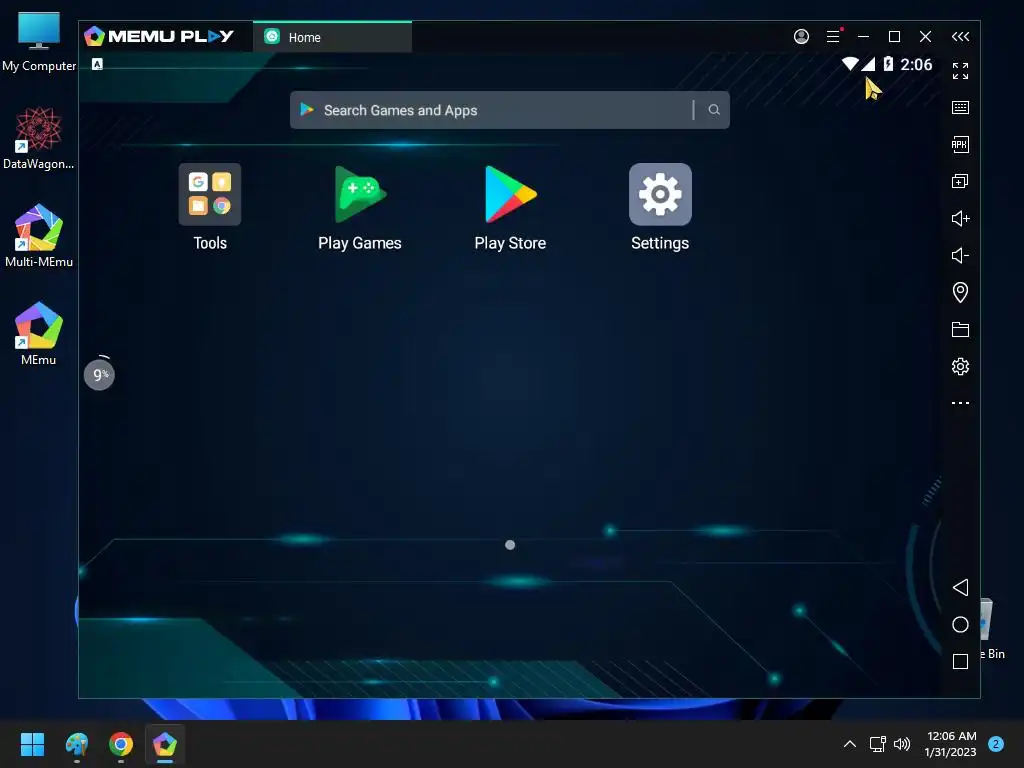This screenshot has width=1024, height=768.
Task: Click the install APK sidebar icon
Action: point(960,144)
